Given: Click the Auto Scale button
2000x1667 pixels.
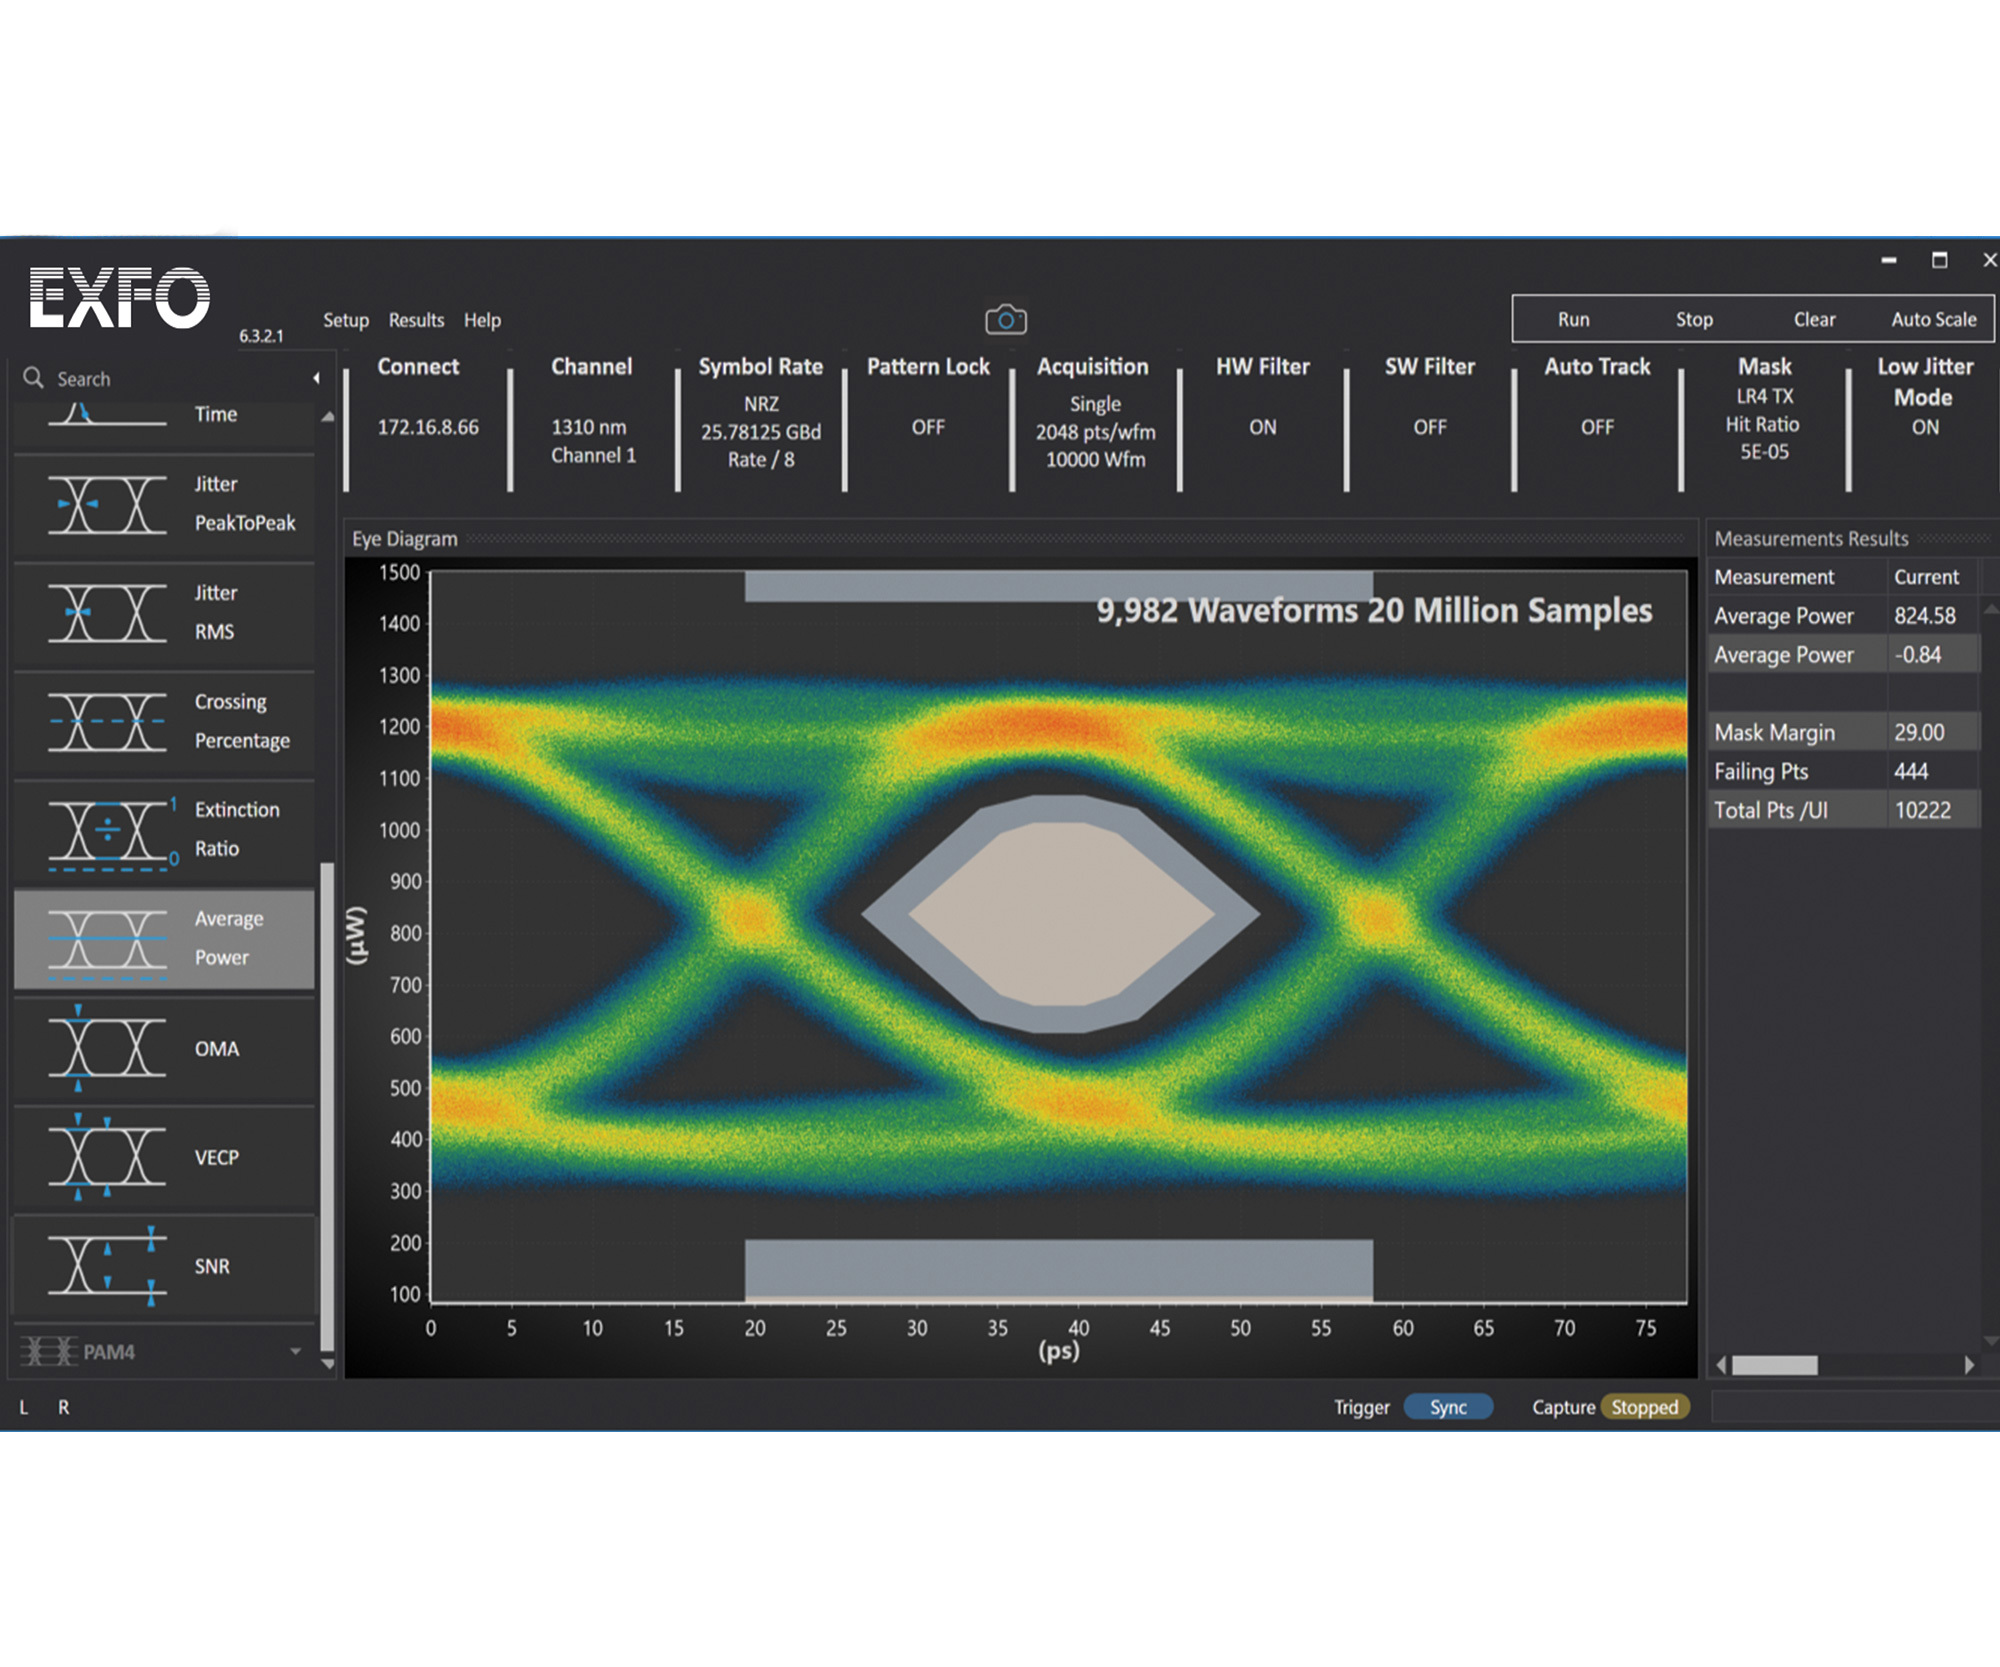Looking at the screenshot, I should pyautogui.click(x=1934, y=319).
